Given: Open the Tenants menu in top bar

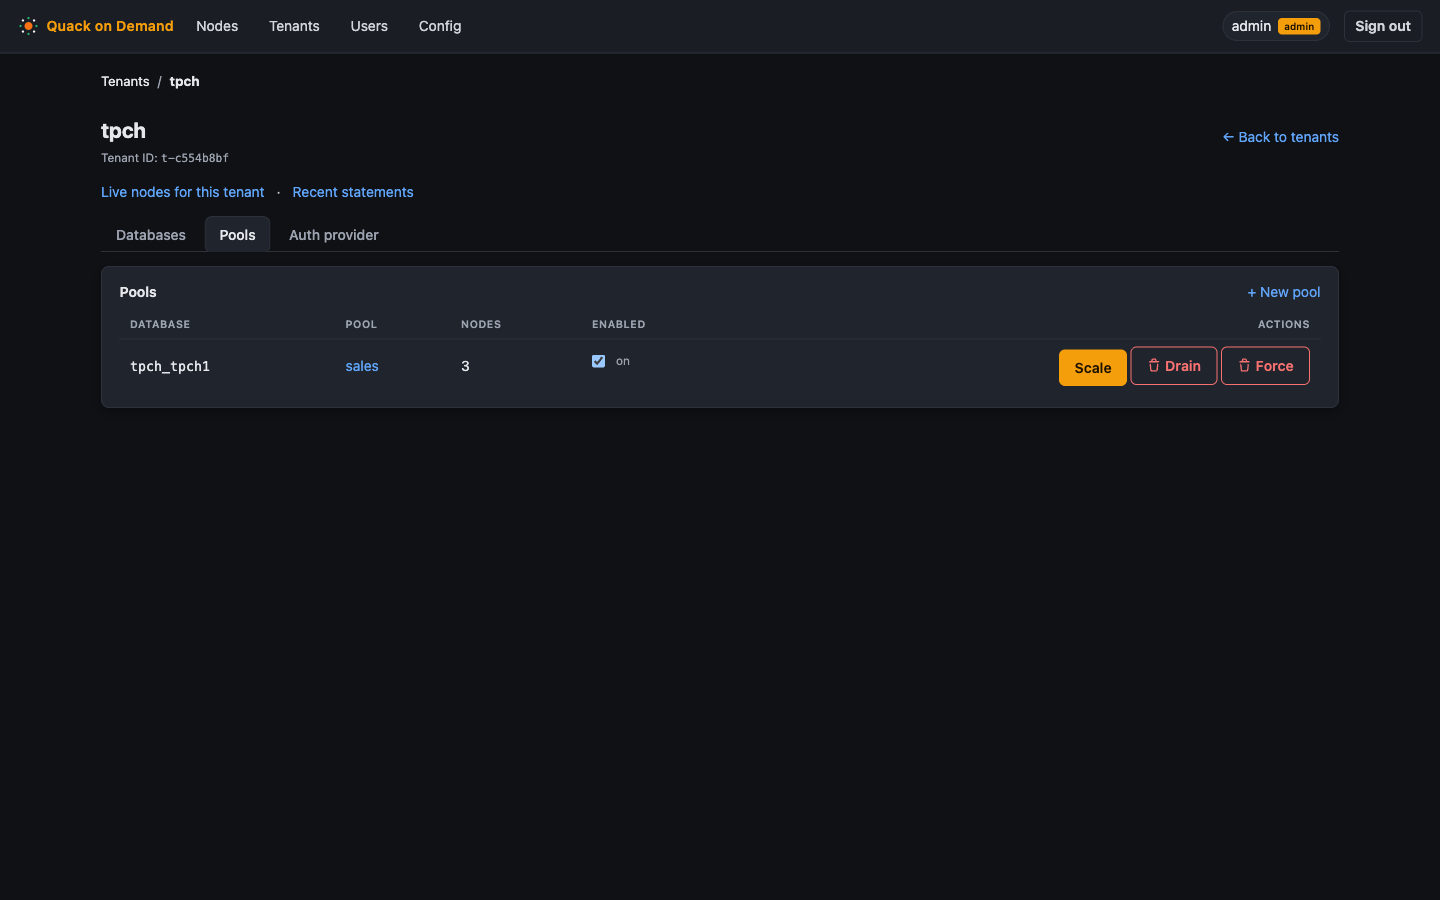Looking at the screenshot, I should 294,26.
